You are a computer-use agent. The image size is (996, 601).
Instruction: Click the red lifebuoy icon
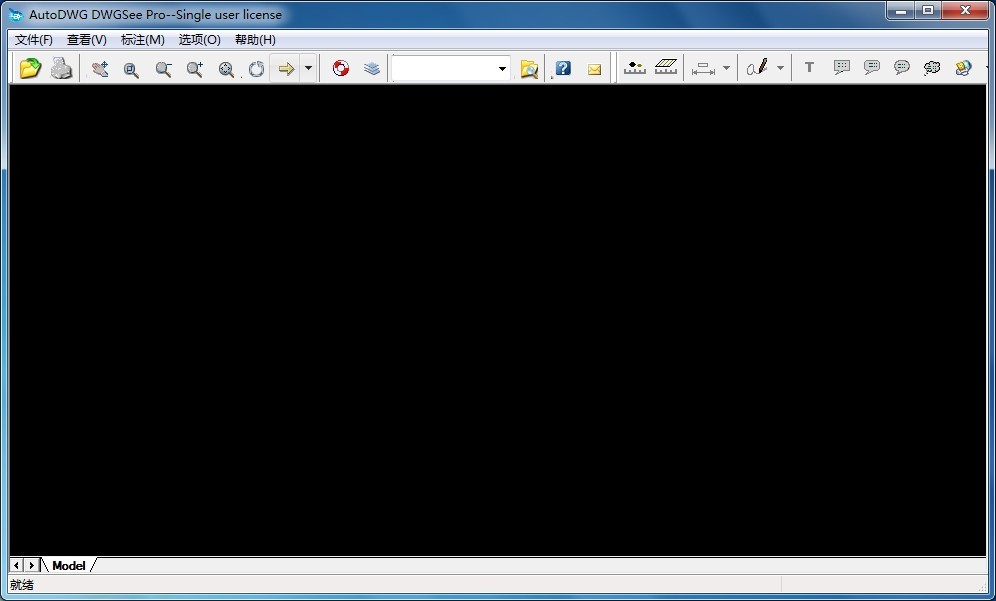point(341,68)
